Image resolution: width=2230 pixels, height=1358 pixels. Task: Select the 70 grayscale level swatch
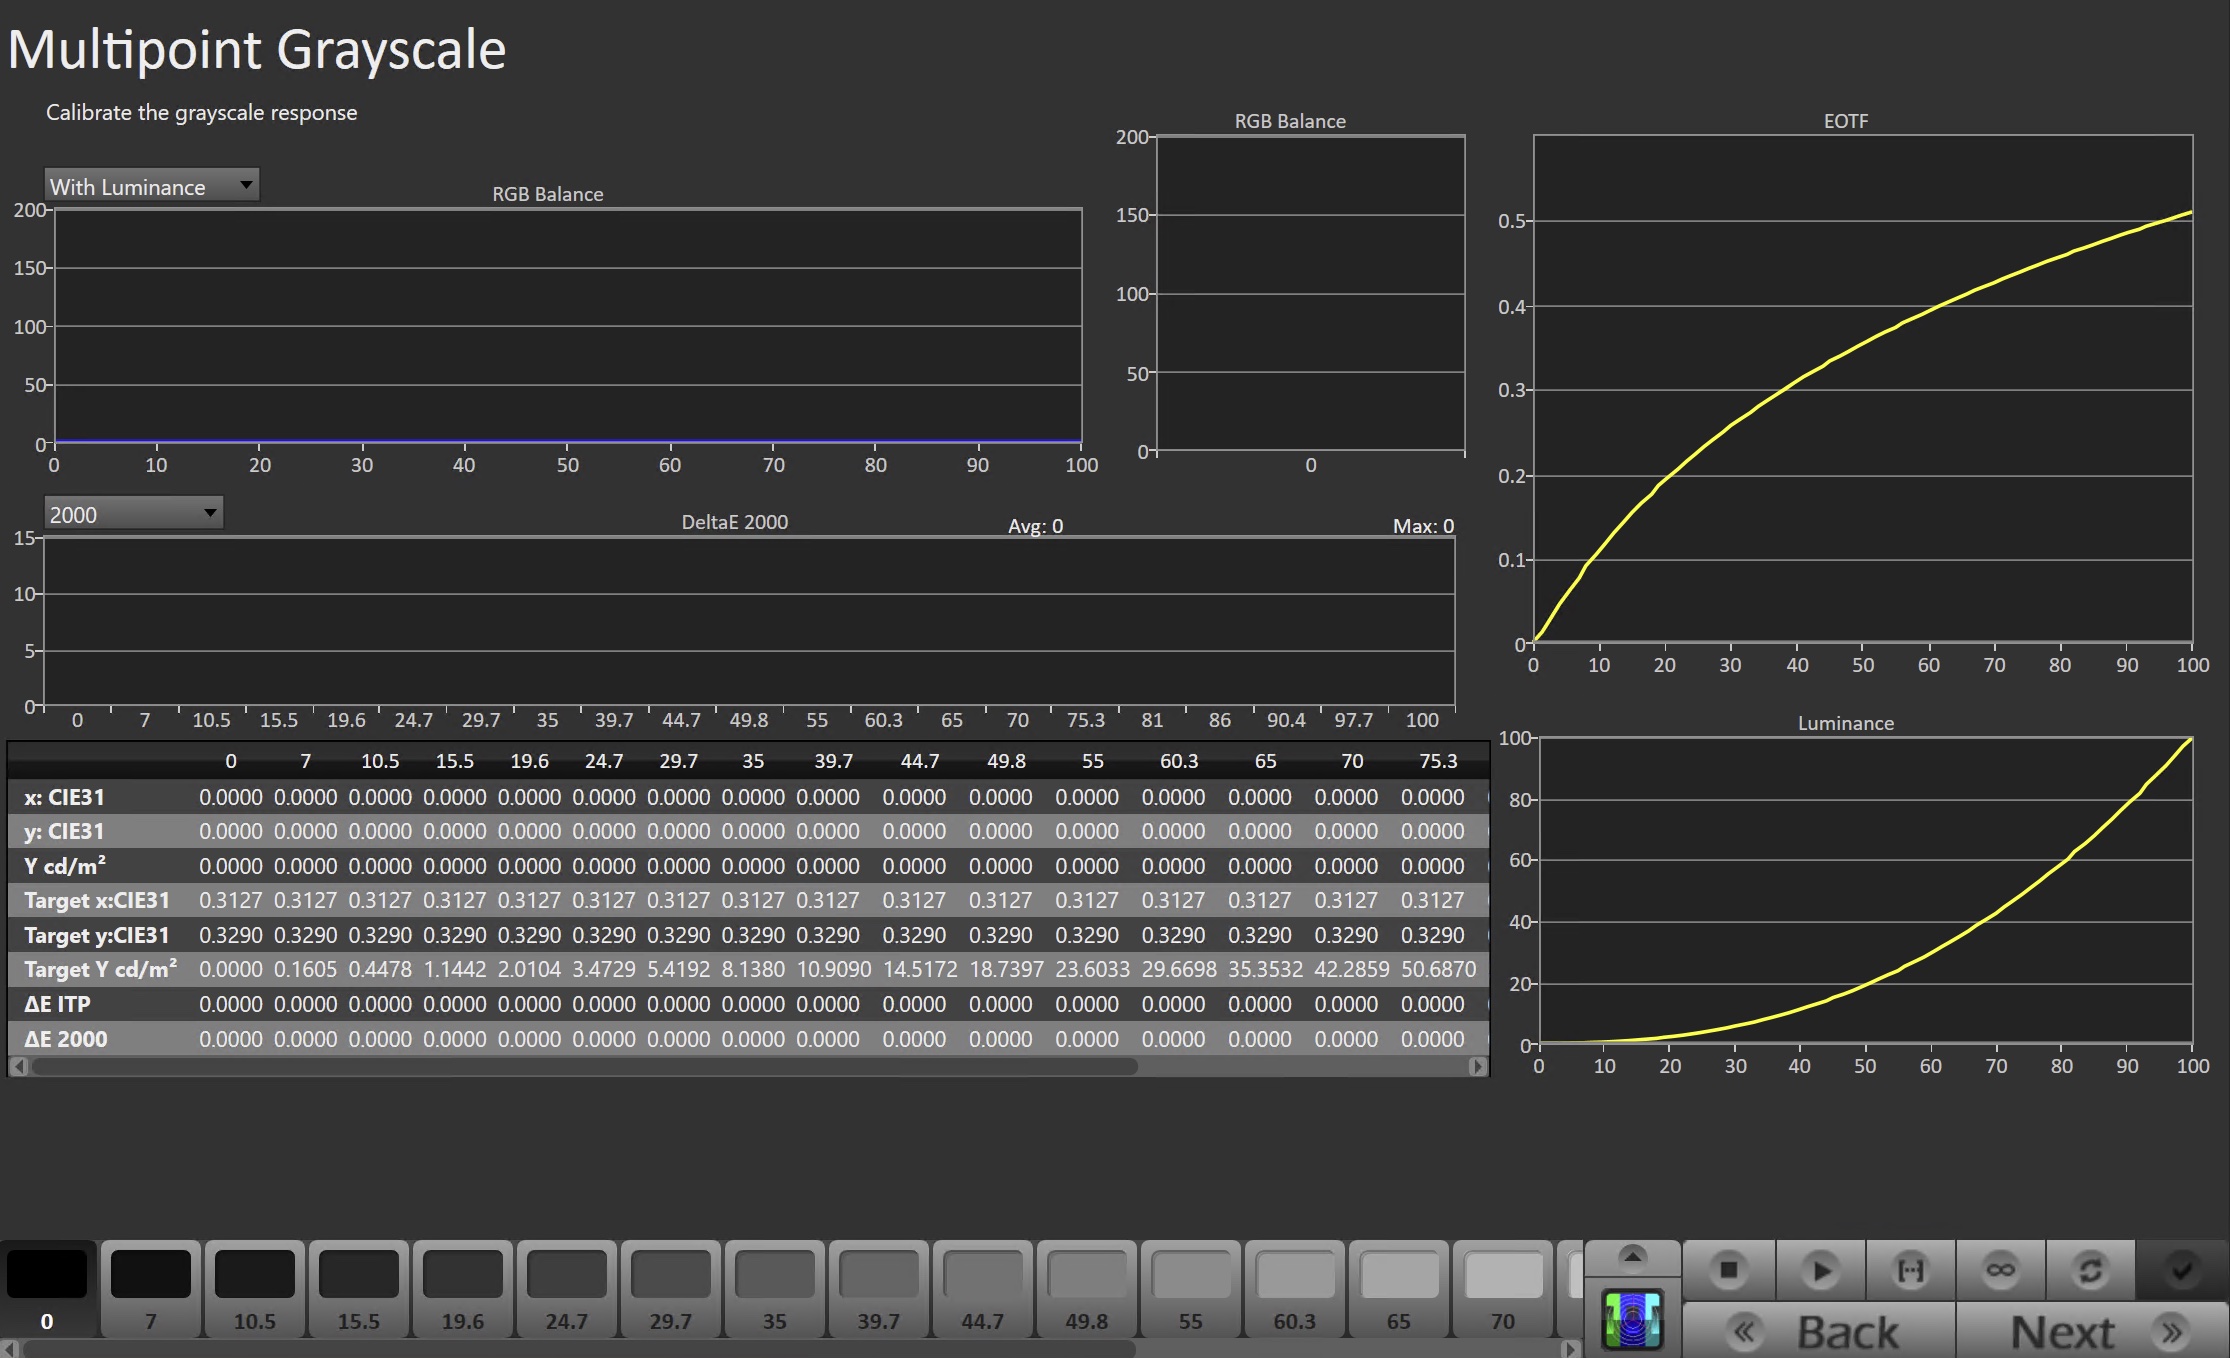[x=1502, y=1288]
